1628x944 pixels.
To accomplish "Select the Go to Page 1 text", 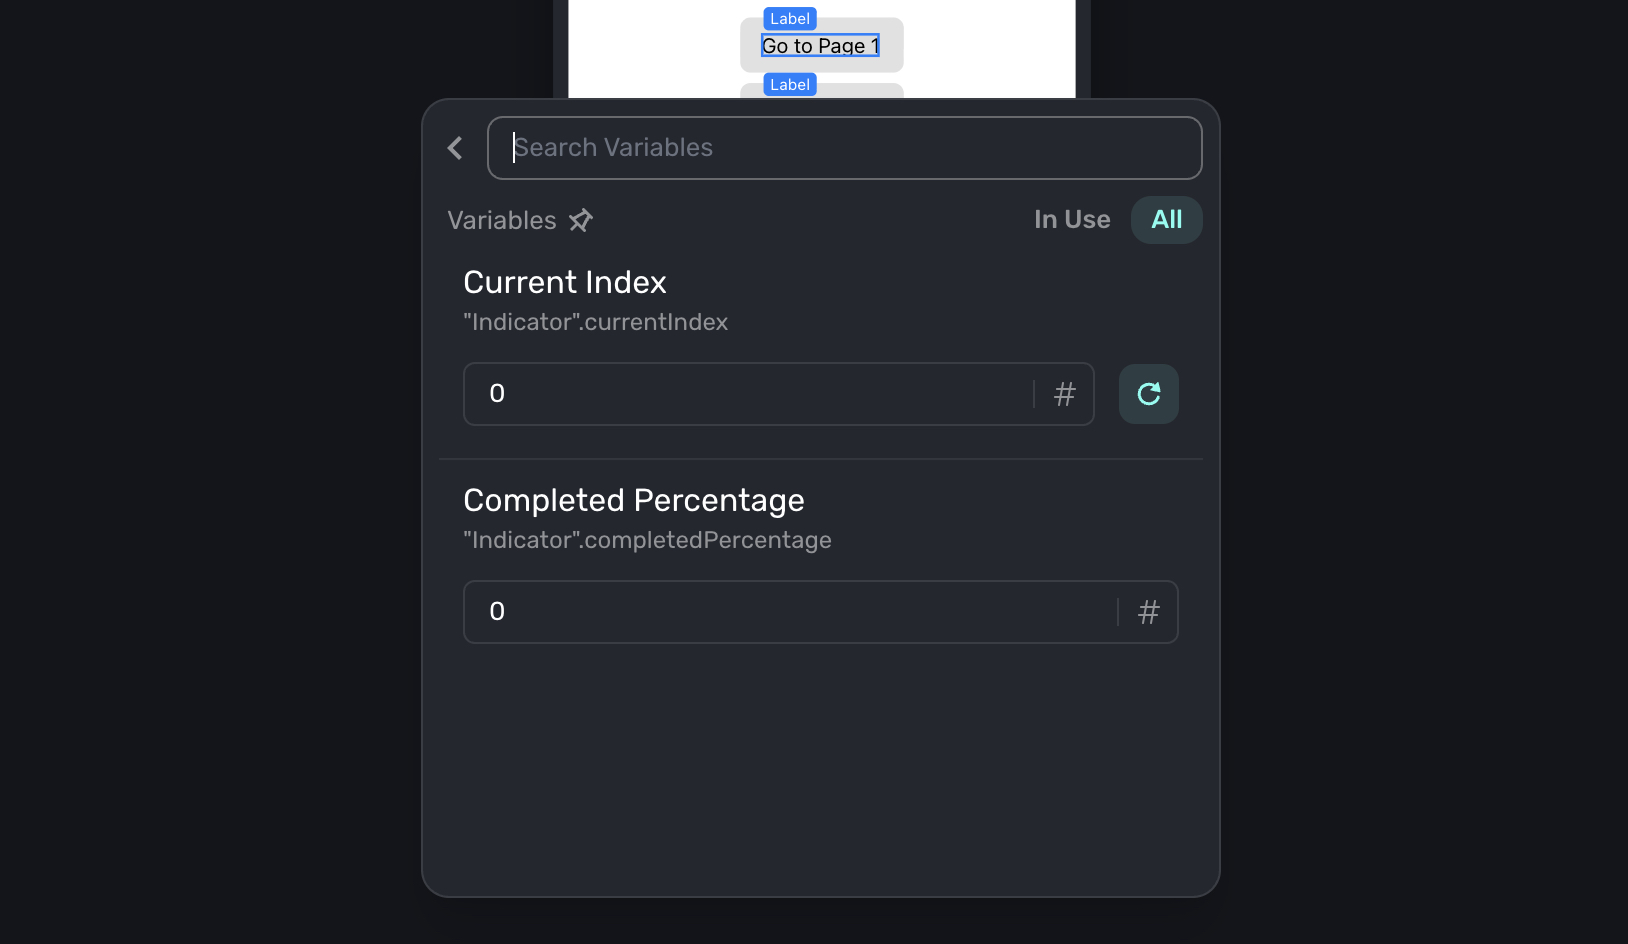I will click(x=820, y=46).
